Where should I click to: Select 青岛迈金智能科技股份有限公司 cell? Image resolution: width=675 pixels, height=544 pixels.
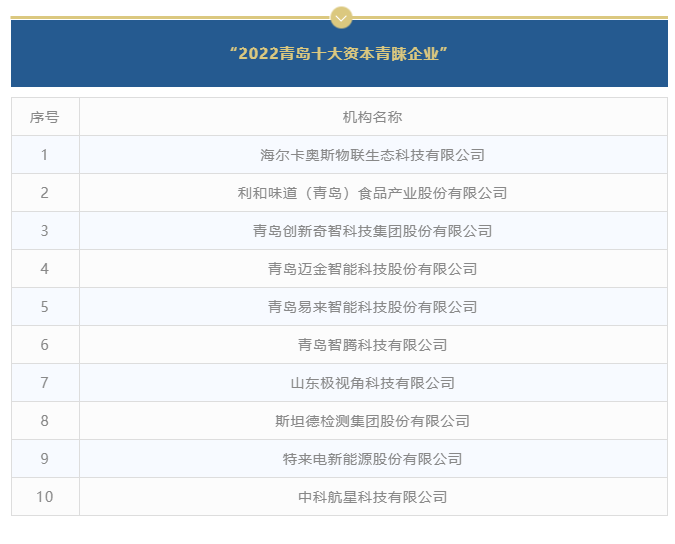tap(373, 269)
